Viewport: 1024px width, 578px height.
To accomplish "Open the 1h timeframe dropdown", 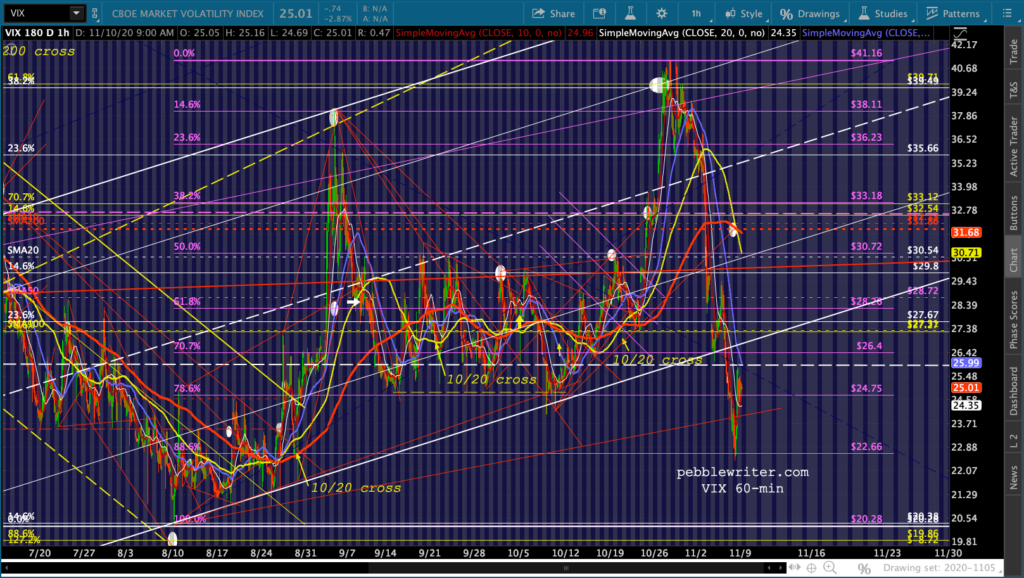I will [697, 13].
